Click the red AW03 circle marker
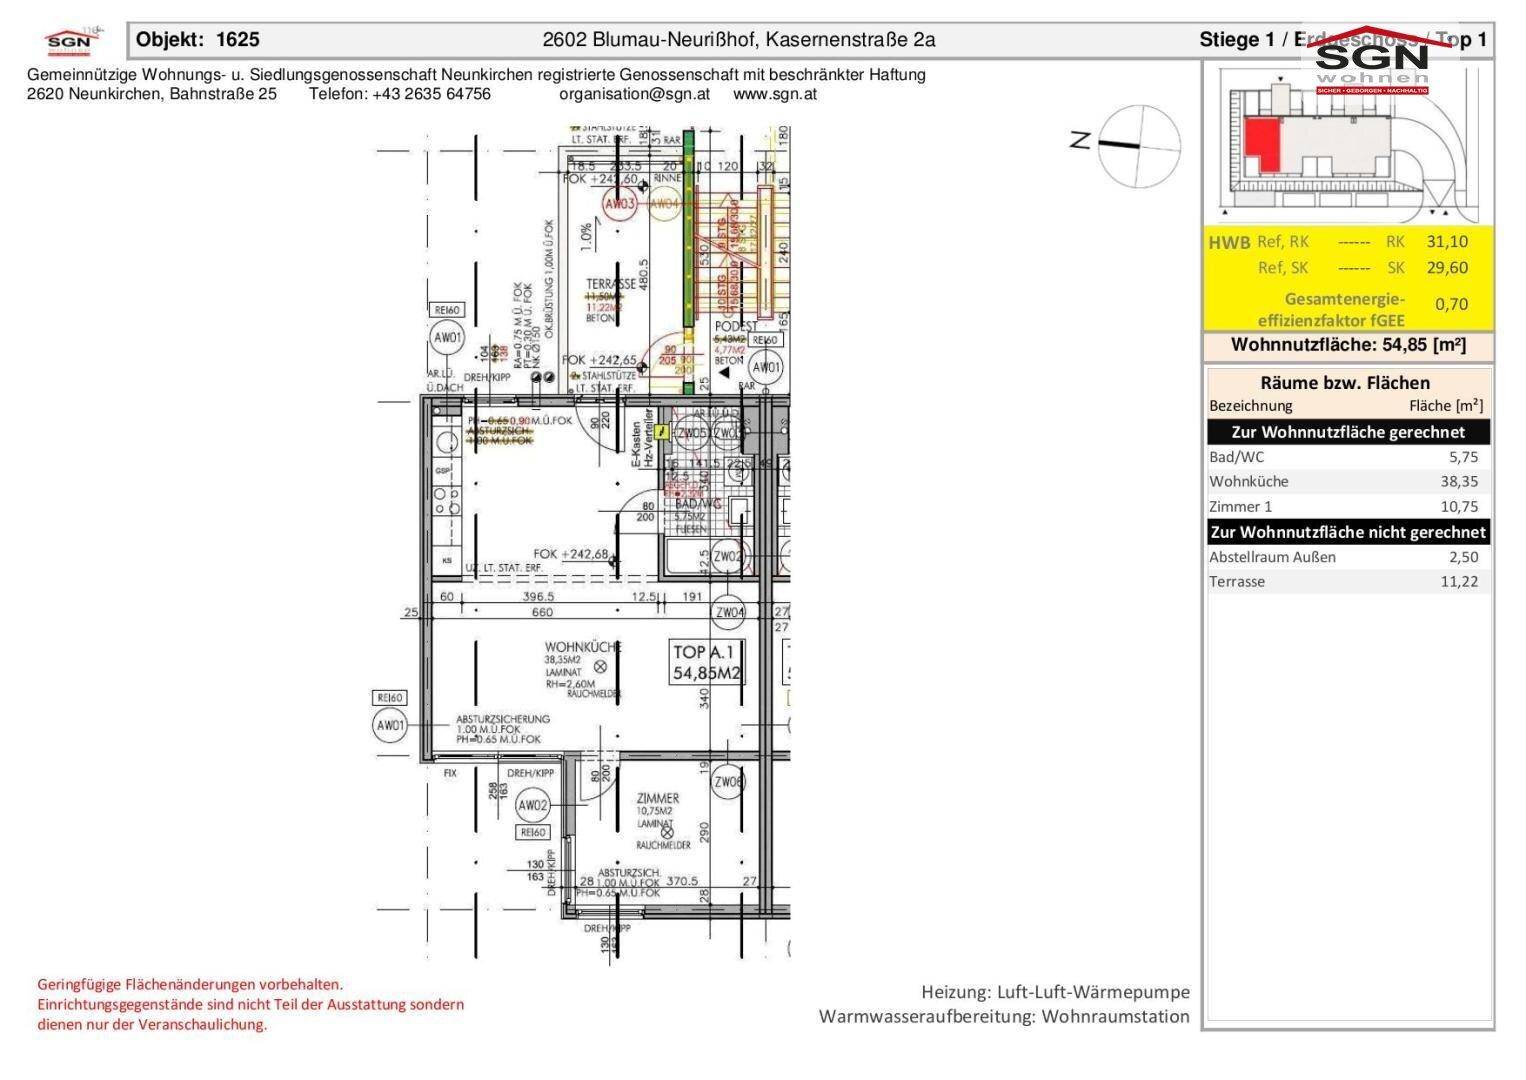 click(620, 205)
